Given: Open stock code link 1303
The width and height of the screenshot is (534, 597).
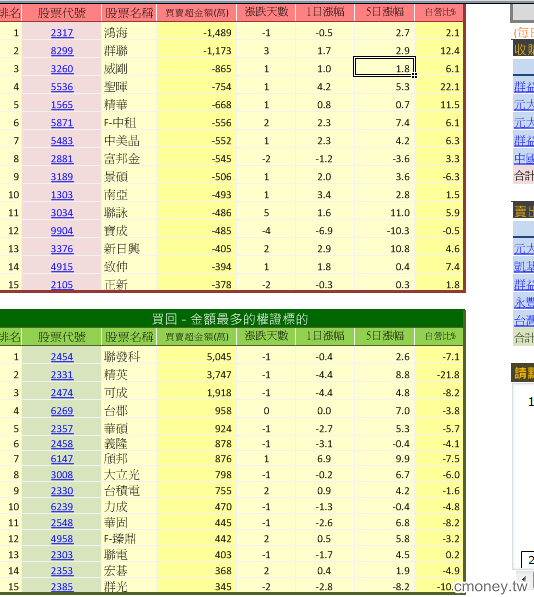Looking at the screenshot, I should click(62, 195).
